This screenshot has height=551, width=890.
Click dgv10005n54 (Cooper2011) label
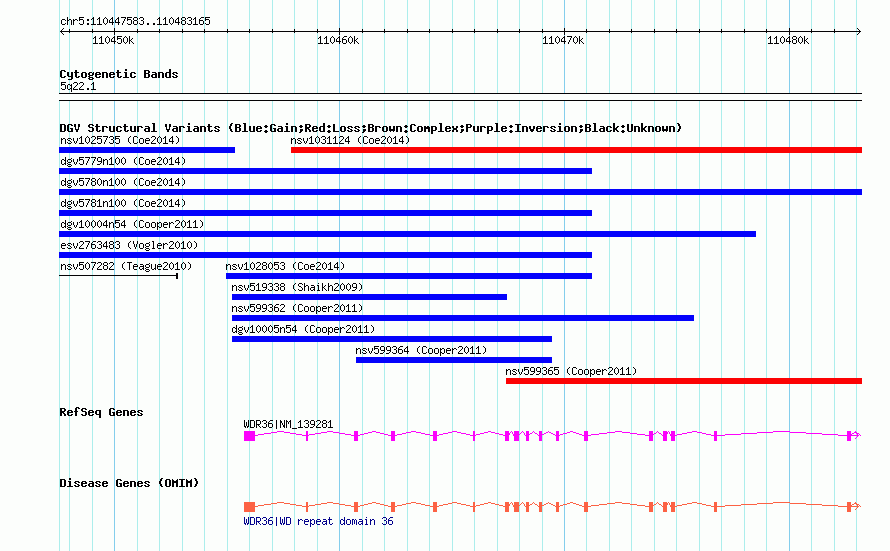tap(303, 329)
